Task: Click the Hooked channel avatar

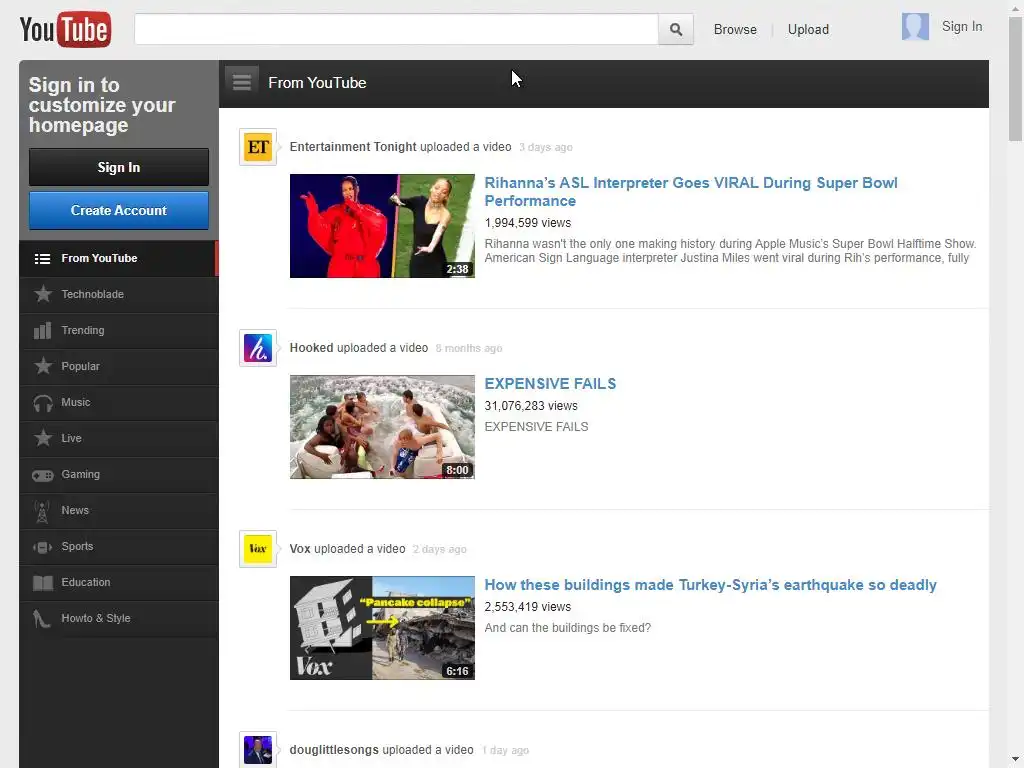Action: 258,348
